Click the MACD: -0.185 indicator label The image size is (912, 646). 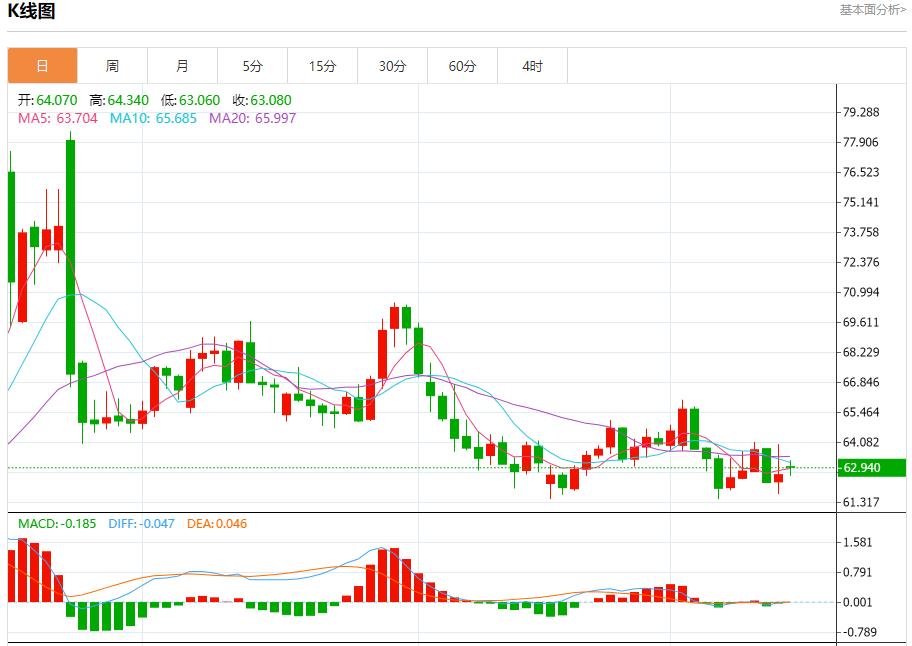pos(53,524)
